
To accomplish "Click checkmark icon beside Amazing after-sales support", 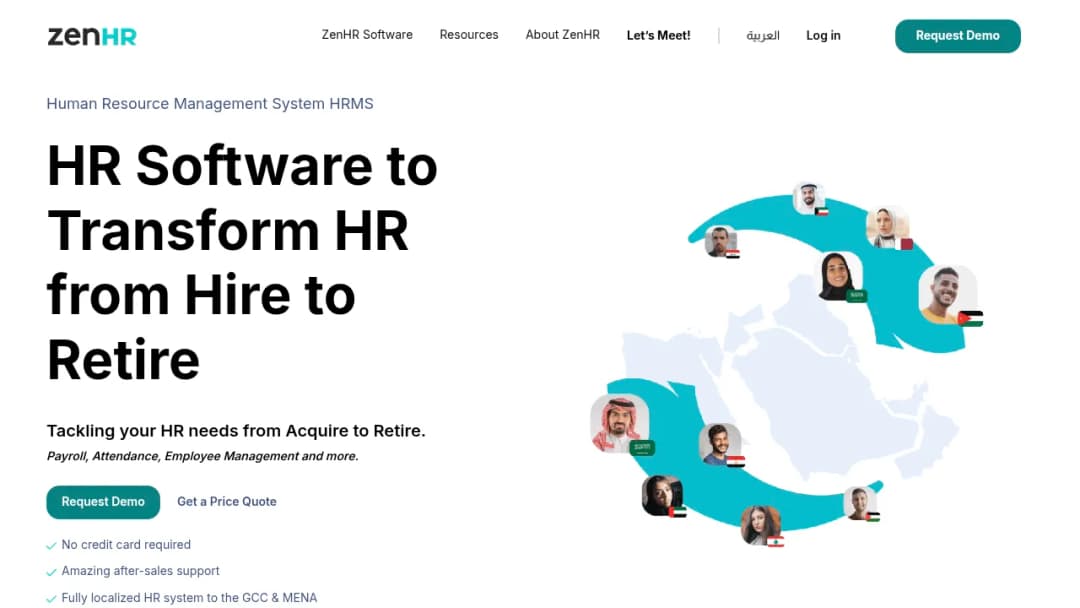I will point(51,572).
